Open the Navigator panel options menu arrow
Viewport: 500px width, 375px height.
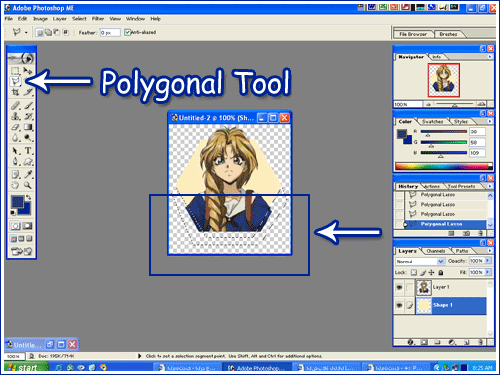[x=490, y=57]
